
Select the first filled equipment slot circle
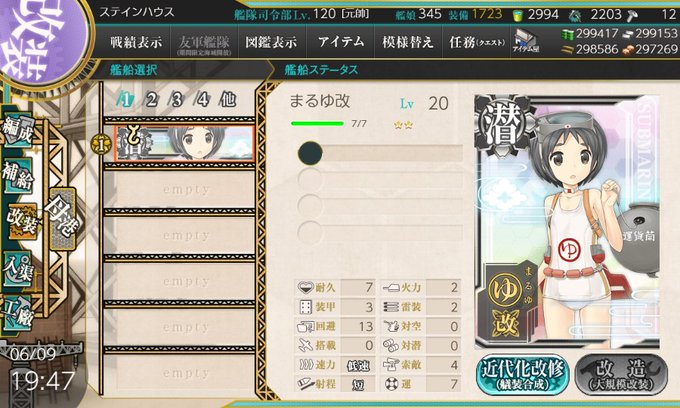point(310,153)
